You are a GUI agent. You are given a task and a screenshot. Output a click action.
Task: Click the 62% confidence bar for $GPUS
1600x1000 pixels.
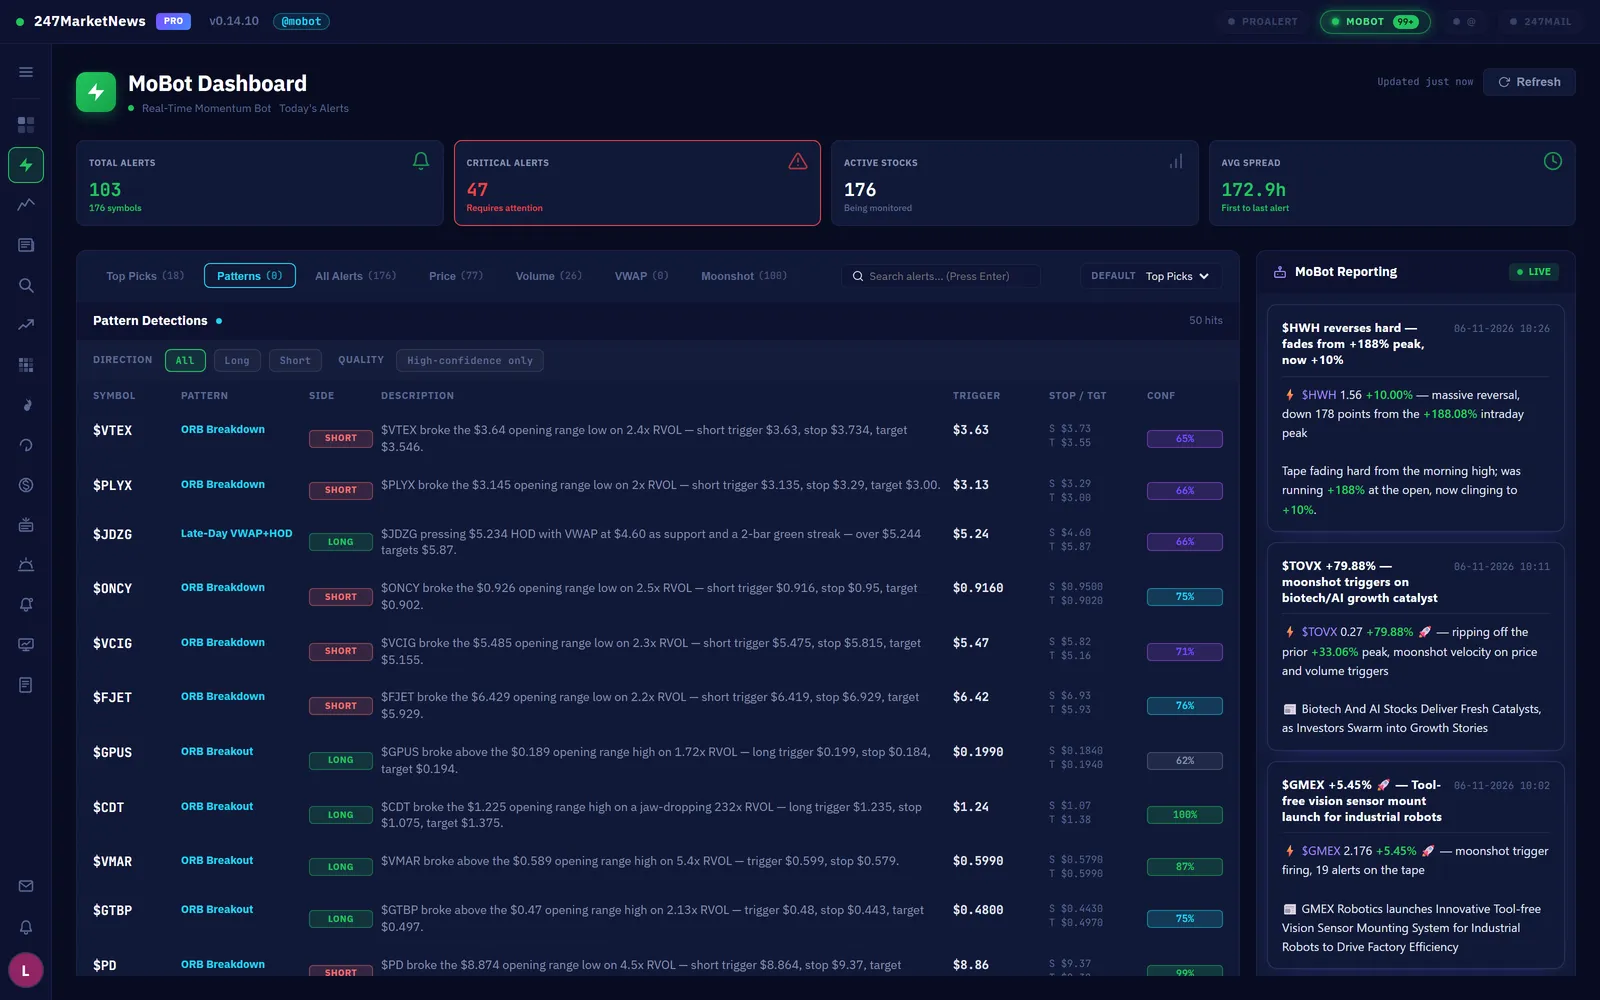(1185, 761)
